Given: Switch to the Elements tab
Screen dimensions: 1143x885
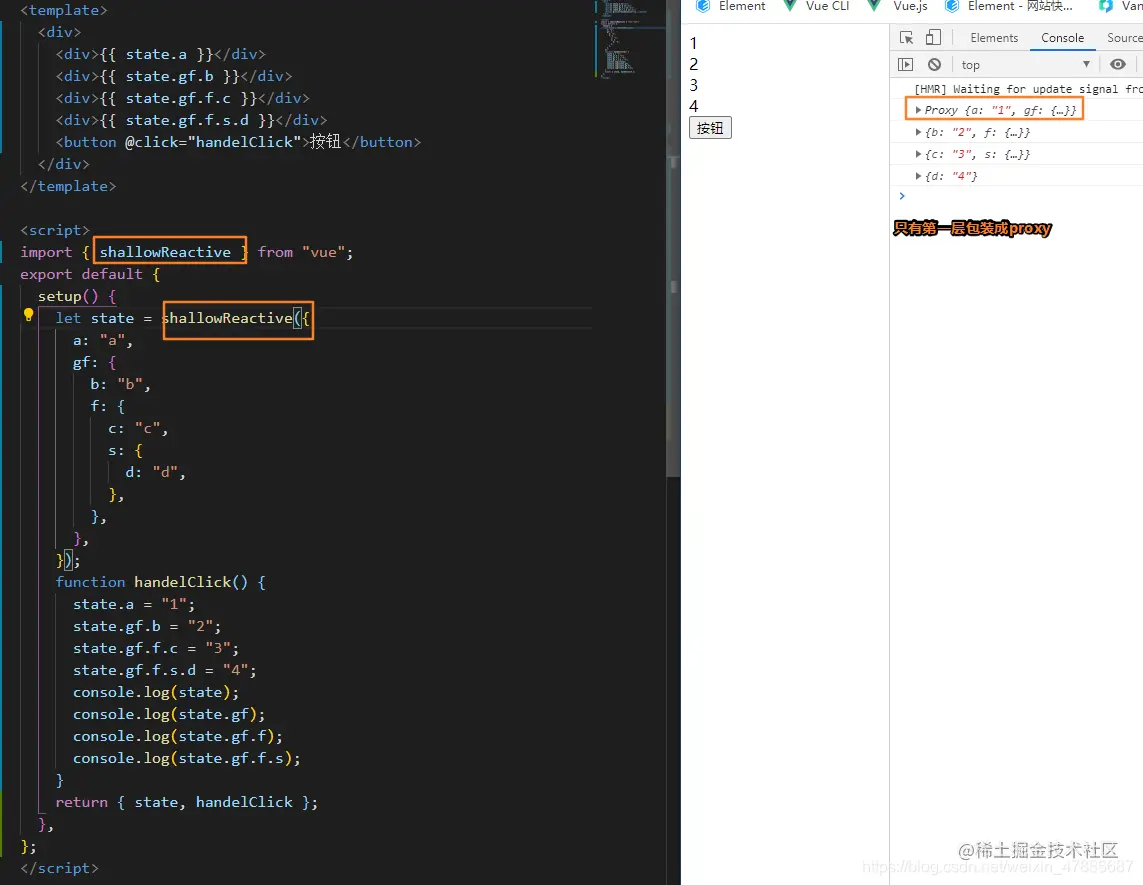Looking at the screenshot, I should 994,38.
